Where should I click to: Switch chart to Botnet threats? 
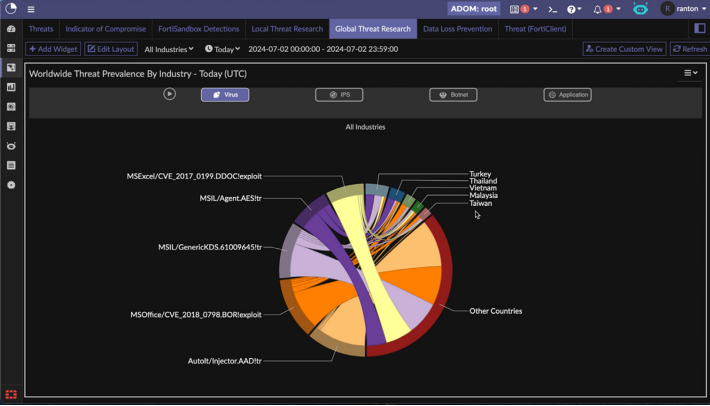453,95
